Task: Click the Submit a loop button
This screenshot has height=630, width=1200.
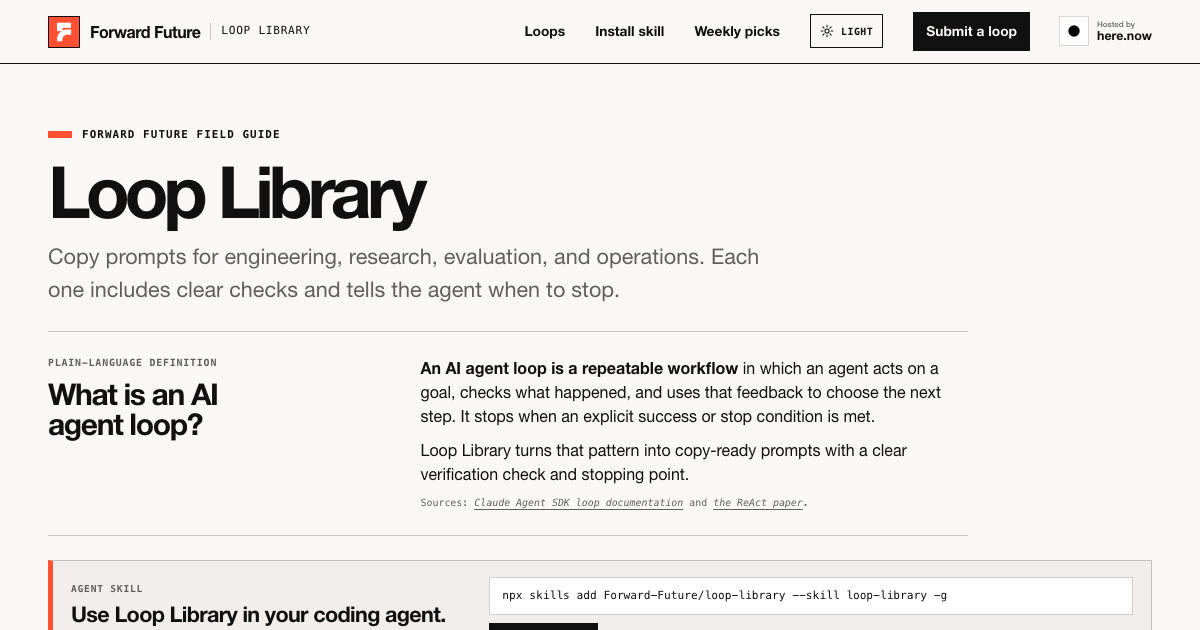Action: click(971, 31)
